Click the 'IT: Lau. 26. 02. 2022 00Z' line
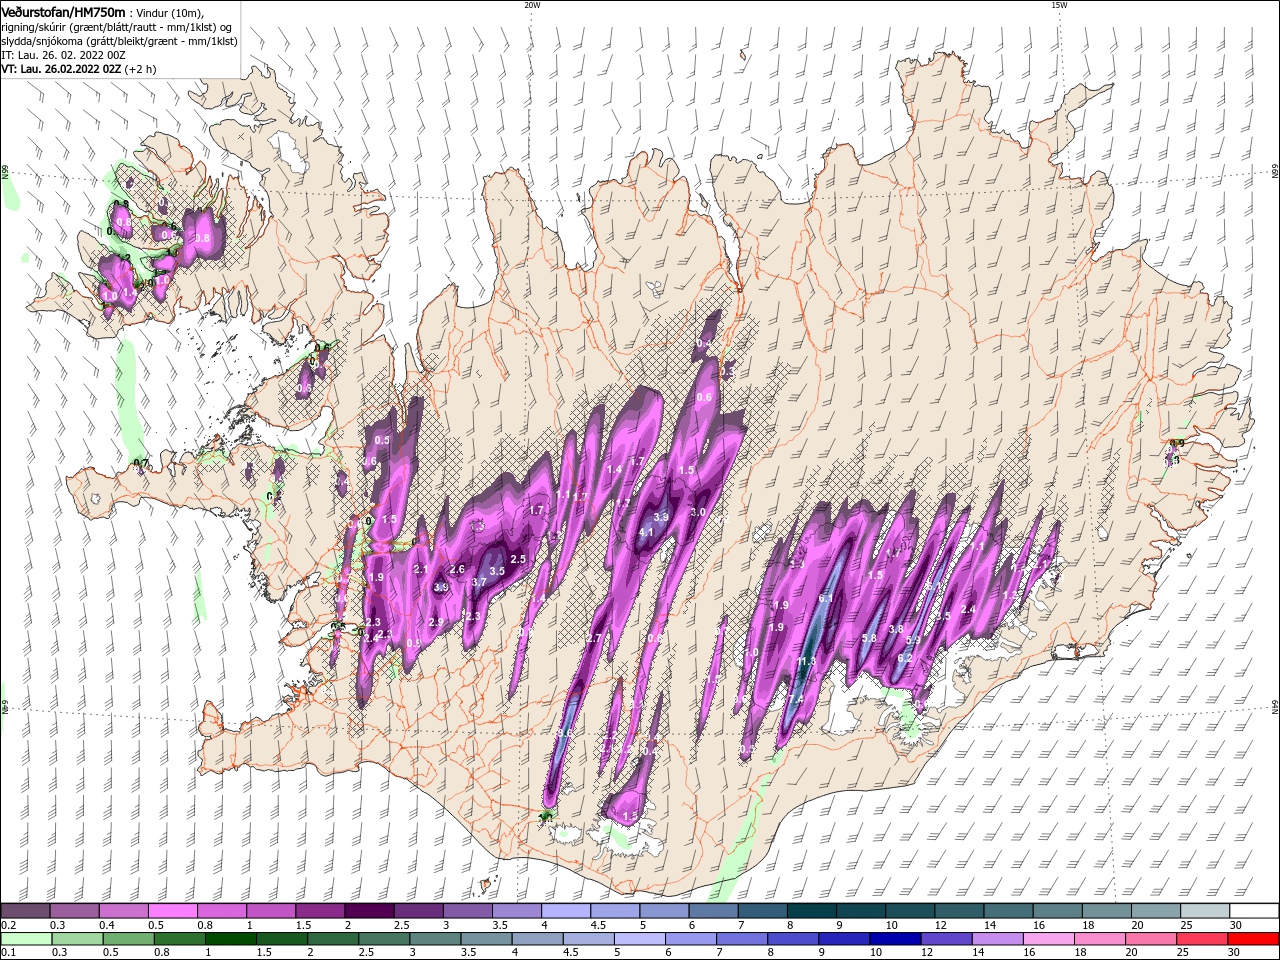This screenshot has height=960, width=1280. click(x=62, y=55)
